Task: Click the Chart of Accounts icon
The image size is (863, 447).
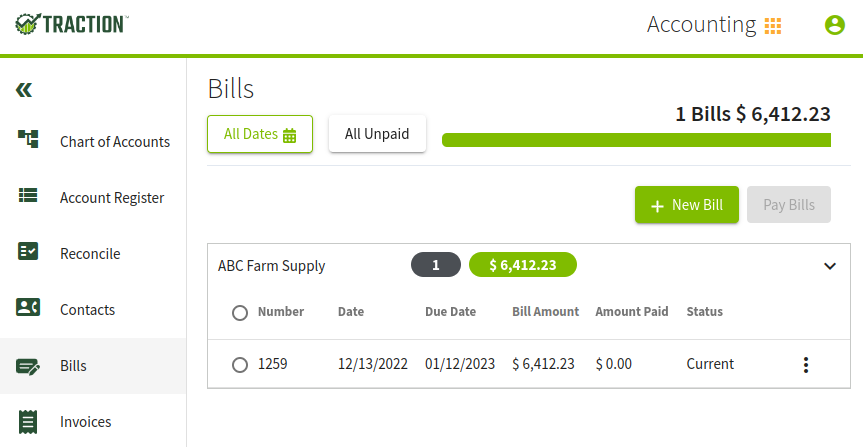Action: 28,139
